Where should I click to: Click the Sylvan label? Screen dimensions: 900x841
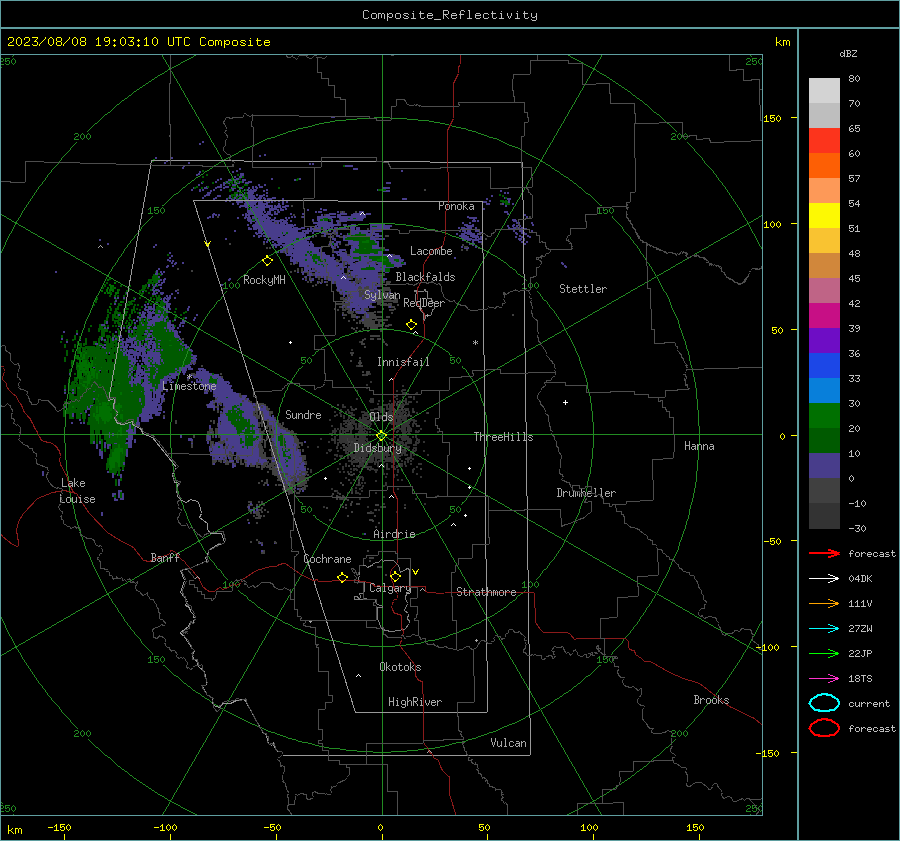[382, 296]
